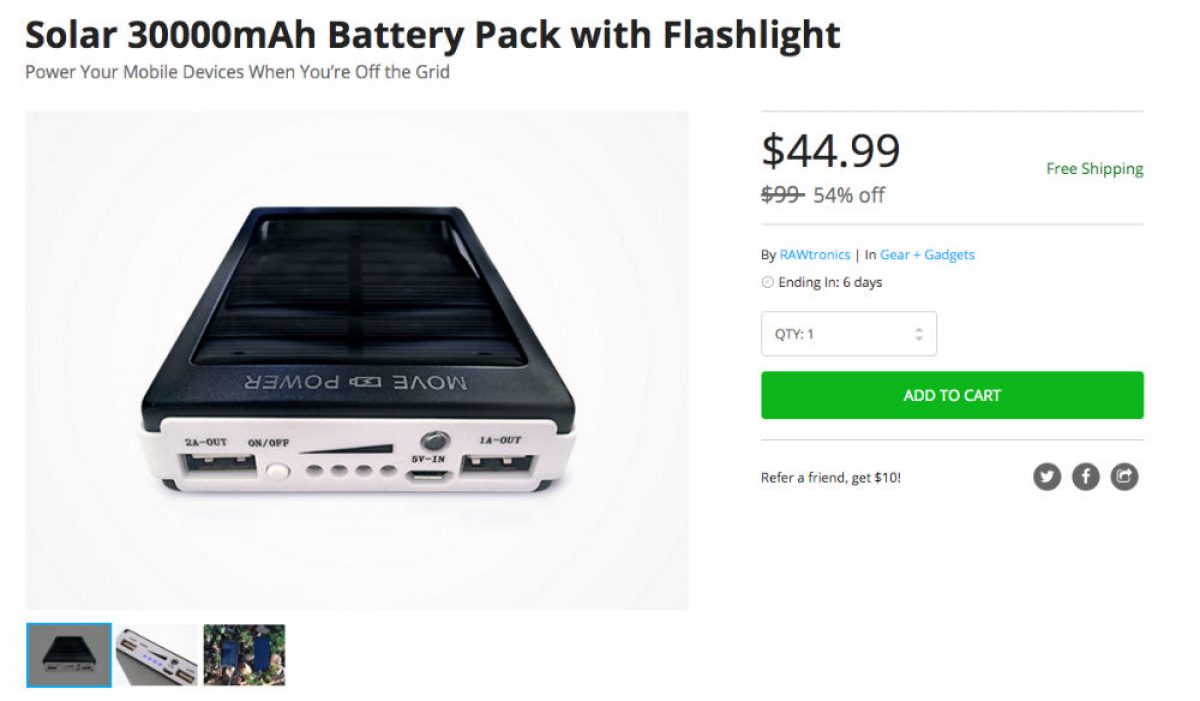Open the QTY quantity dropdown
Screen dimensions: 1200x701
[x=848, y=334]
